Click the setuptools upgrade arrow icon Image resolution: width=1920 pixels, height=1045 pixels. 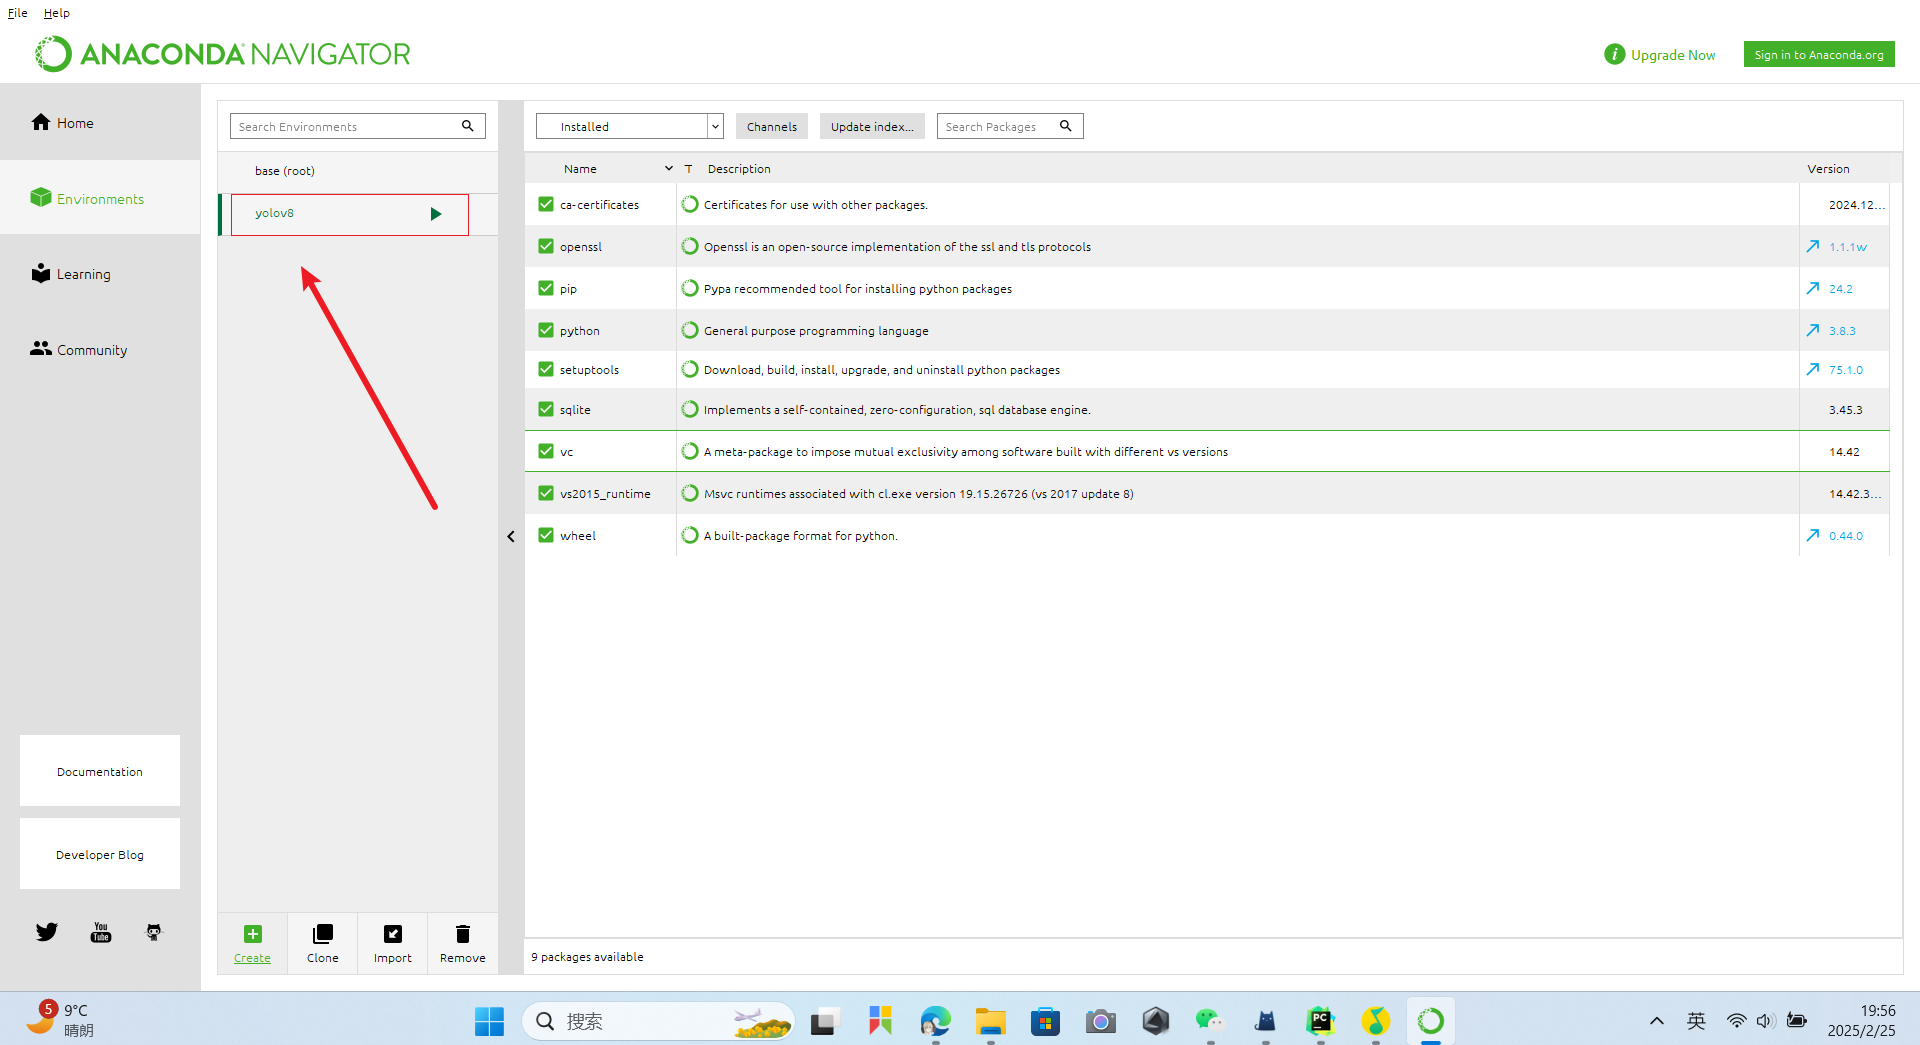pyautogui.click(x=1813, y=369)
